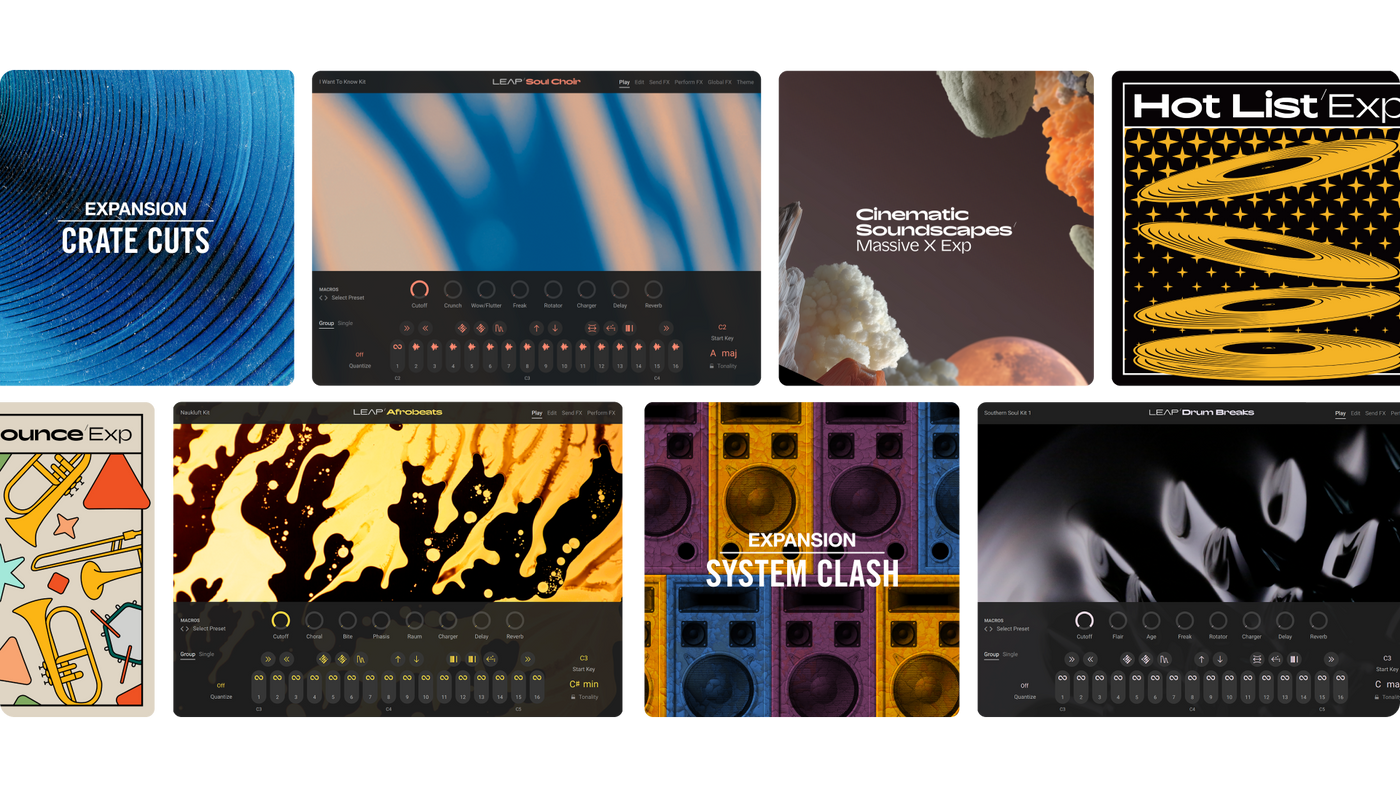The height and width of the screenshot is (787, 1400).
Task: Click the curved reverse arrow icon in Soul Choir
Action: 610,328
